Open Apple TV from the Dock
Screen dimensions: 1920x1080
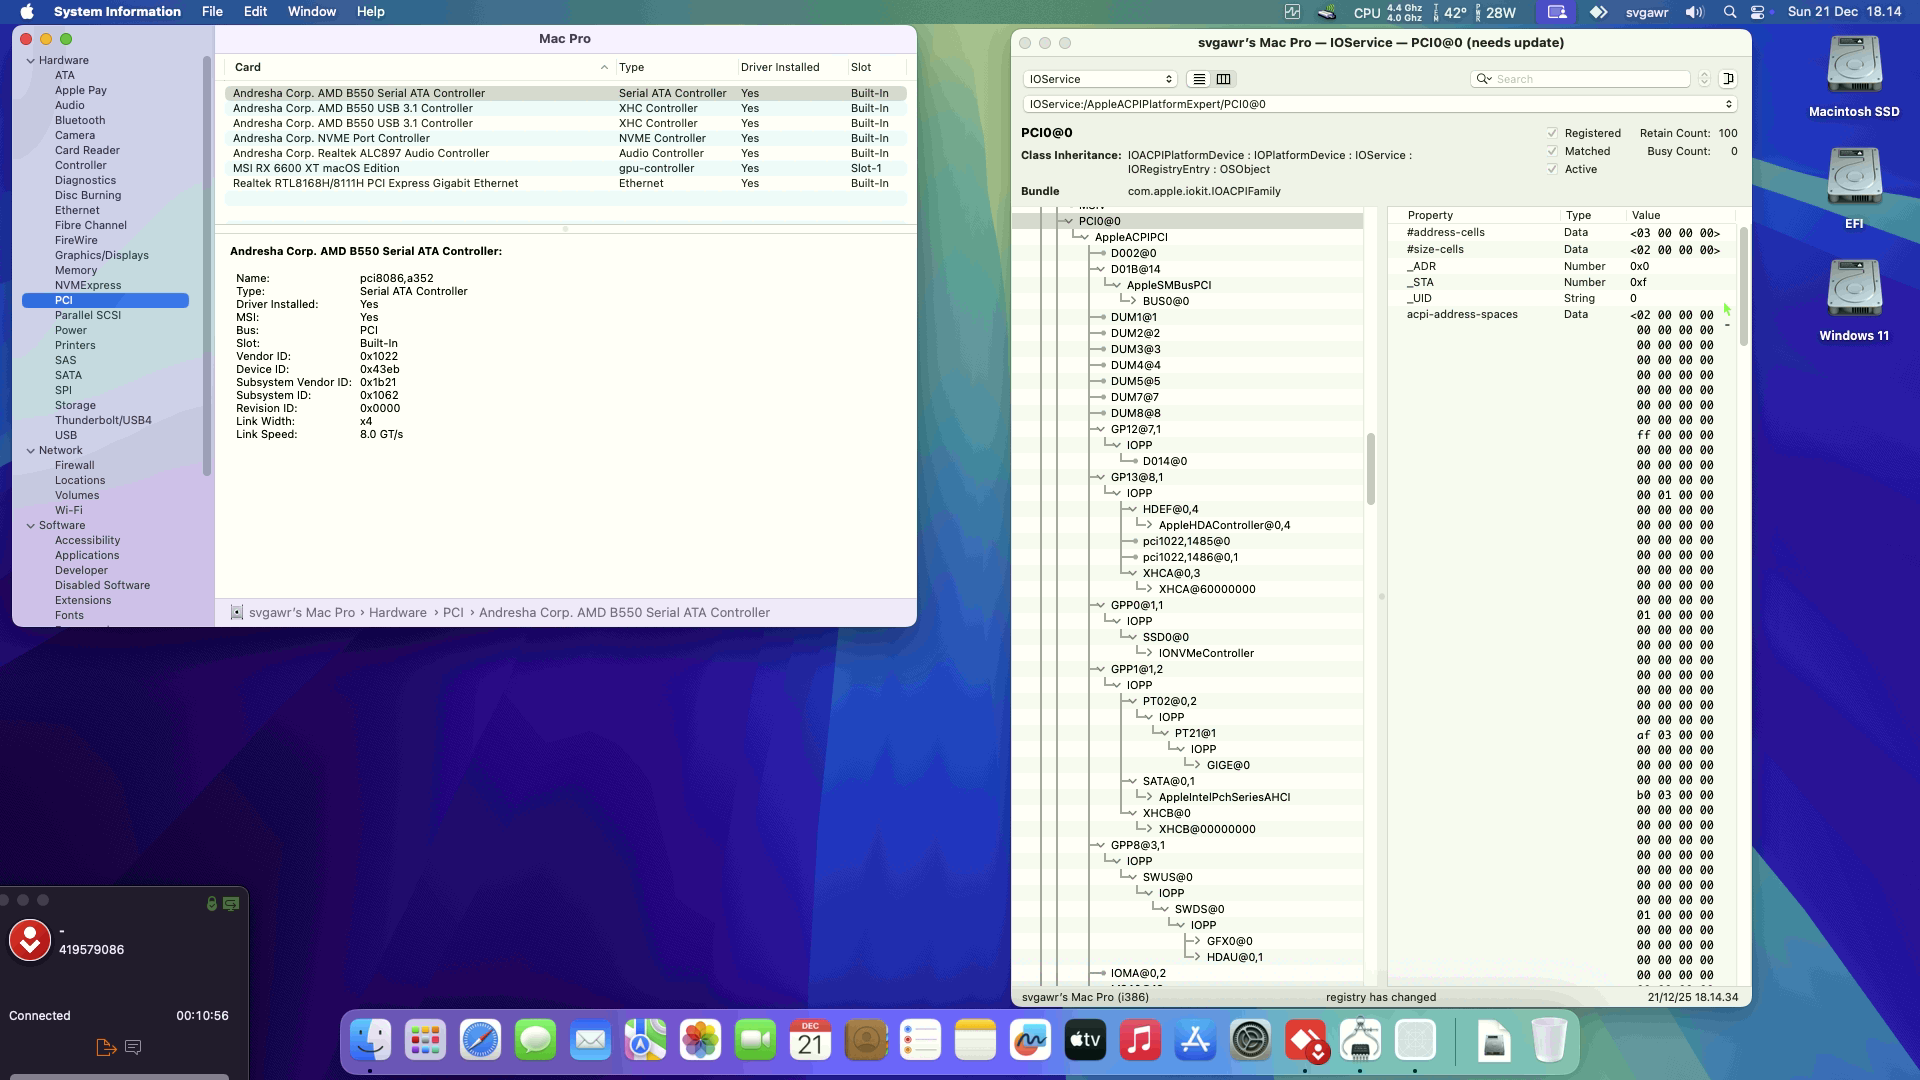pyautogui.click(x=1085, y=1041)
